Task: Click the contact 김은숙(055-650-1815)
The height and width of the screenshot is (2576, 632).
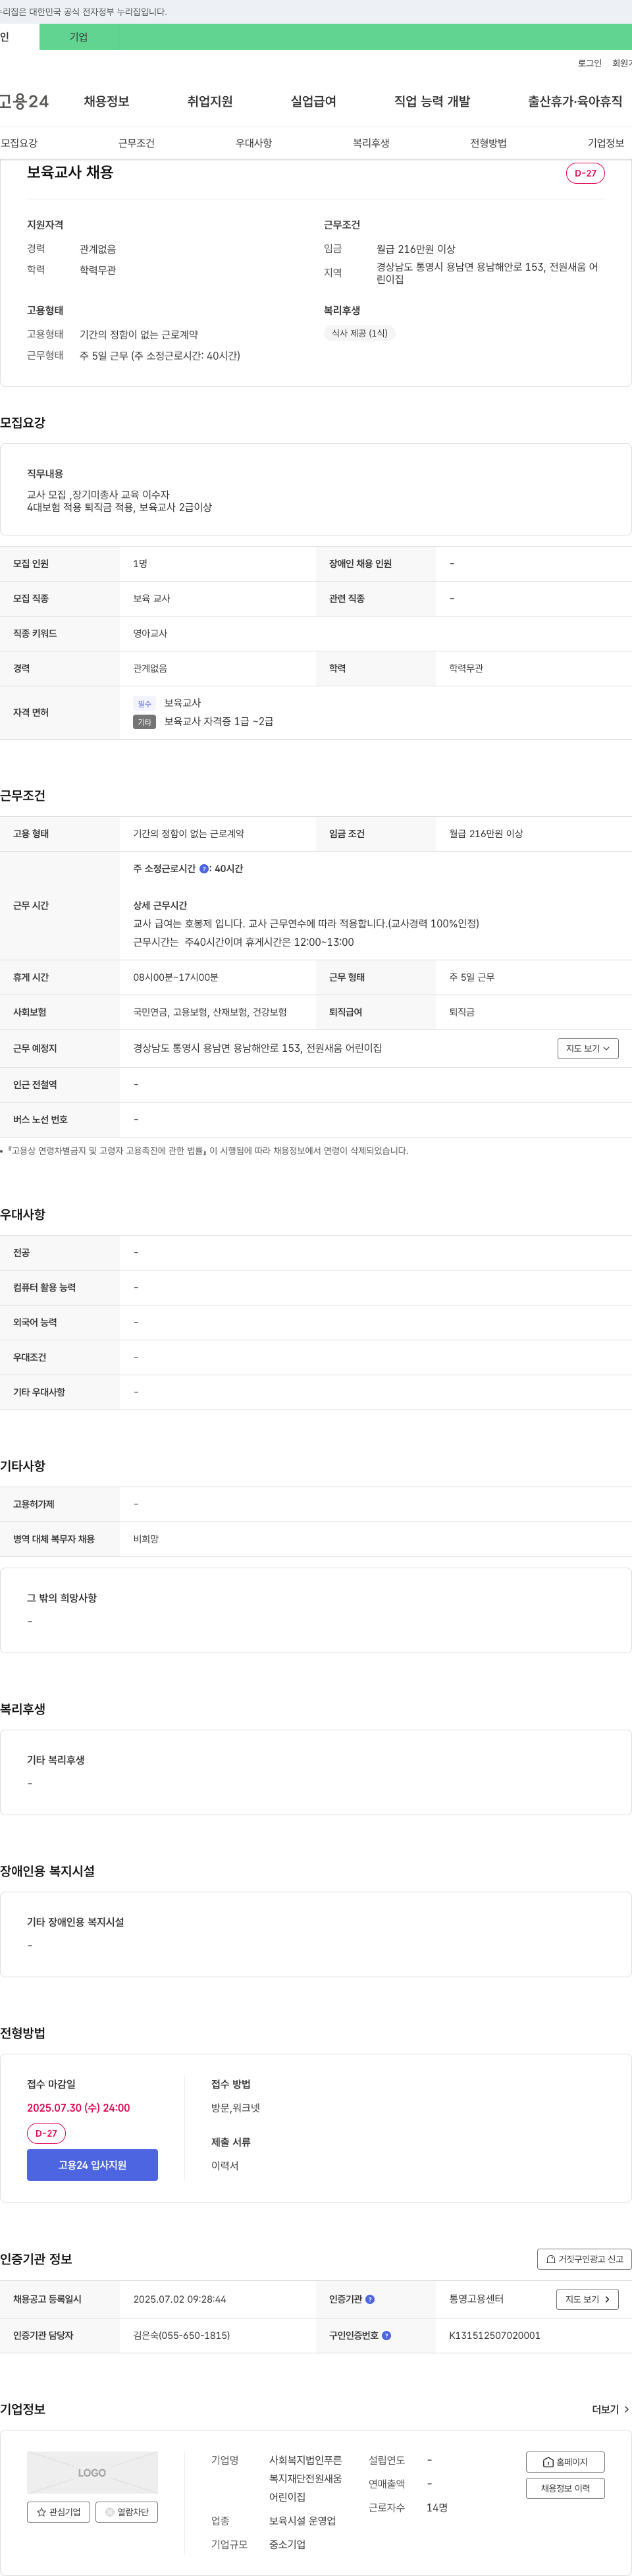Action: pos(181,2336)
